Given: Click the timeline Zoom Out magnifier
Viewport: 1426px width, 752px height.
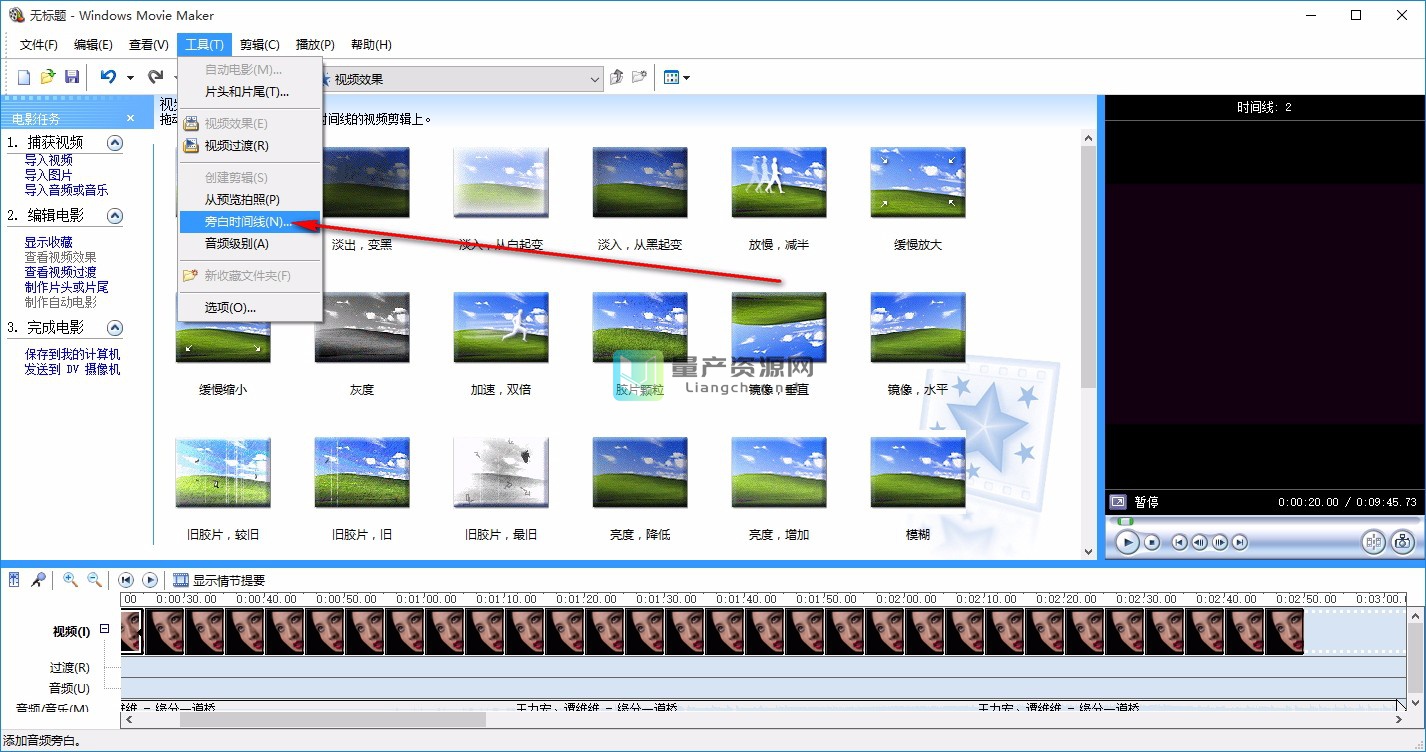Looking at the screenshot, I should [x=94, y=579].
